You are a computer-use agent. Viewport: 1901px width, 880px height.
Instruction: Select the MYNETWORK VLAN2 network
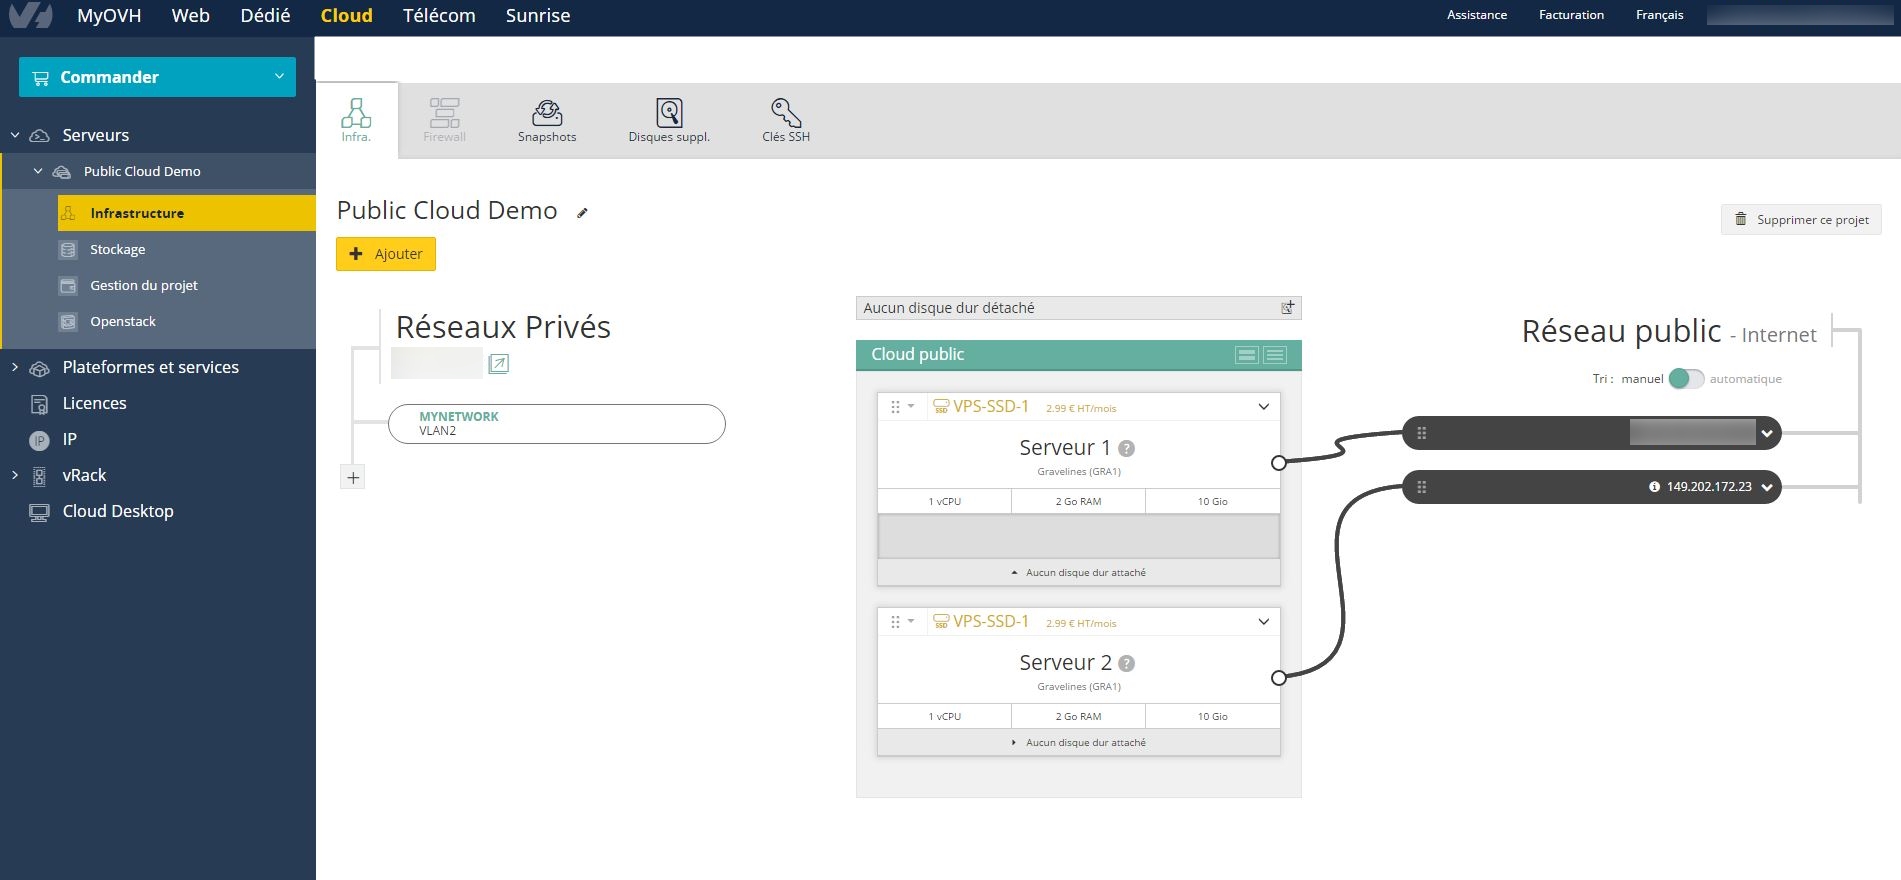pos(556,424)
